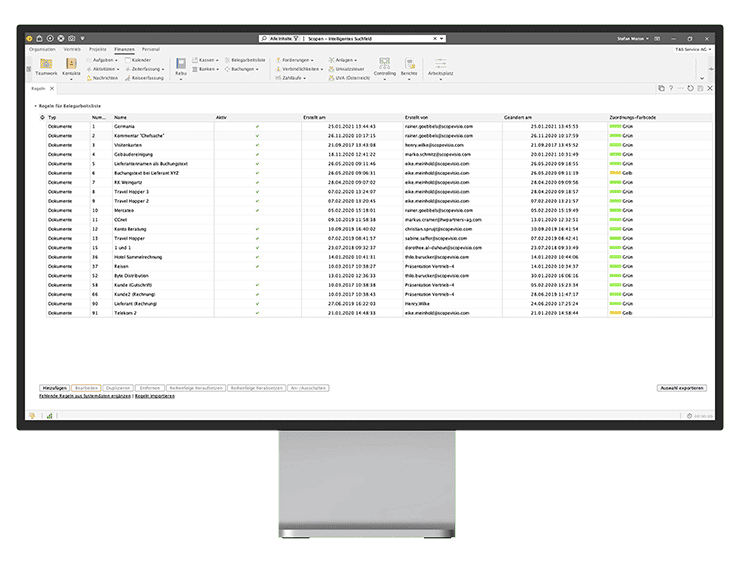Click the filter funnel icon in search field
The height and width of the screenshot is (563, 740).
296,39
